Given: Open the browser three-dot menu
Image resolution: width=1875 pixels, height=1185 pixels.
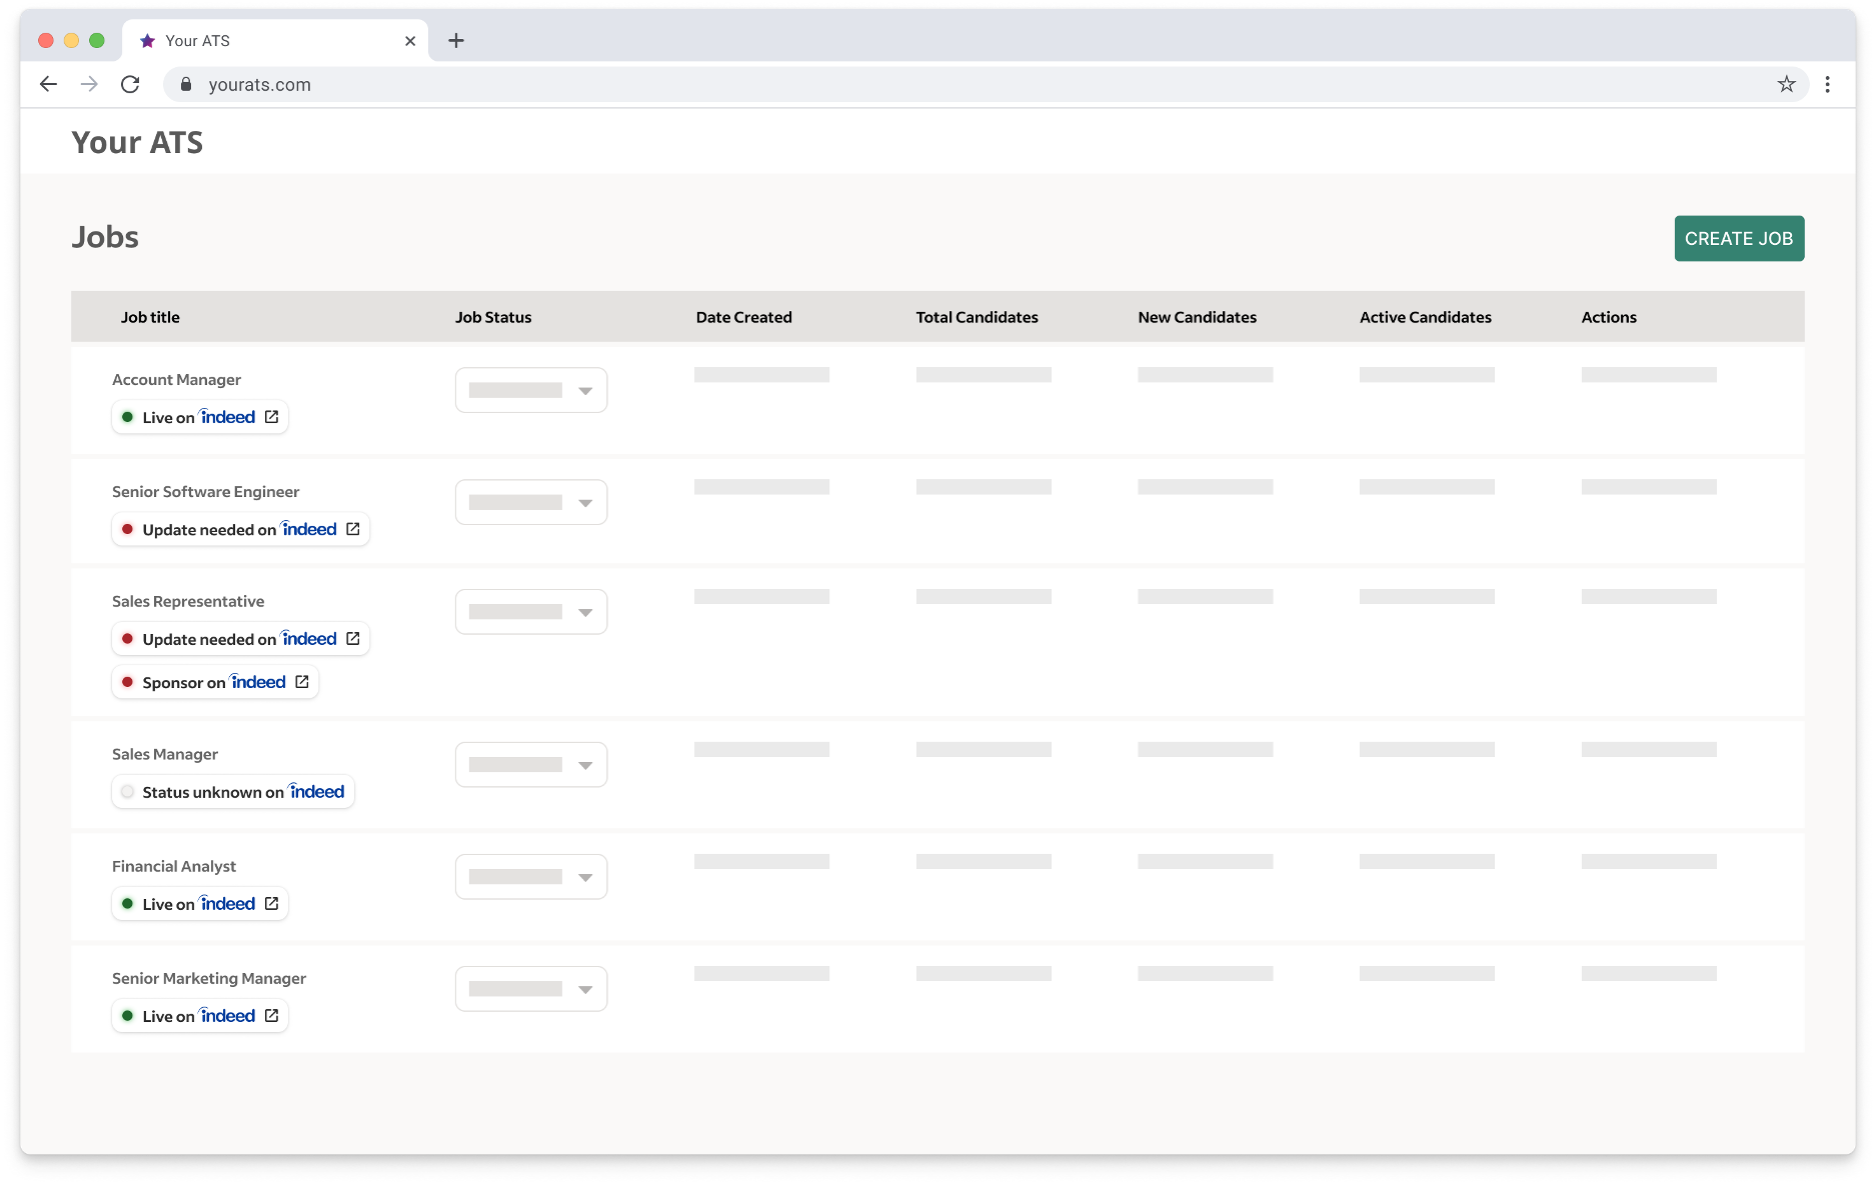Looking at the screenshot, I should (x=1827, y=84).
